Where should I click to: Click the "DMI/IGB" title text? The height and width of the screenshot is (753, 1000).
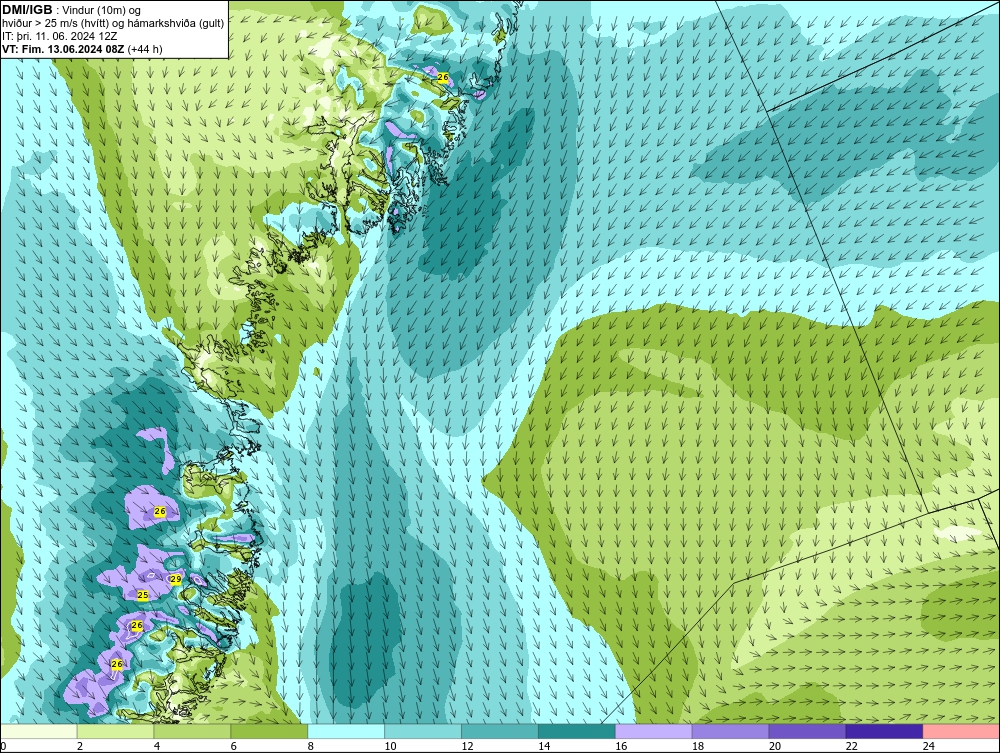point(27,10)
